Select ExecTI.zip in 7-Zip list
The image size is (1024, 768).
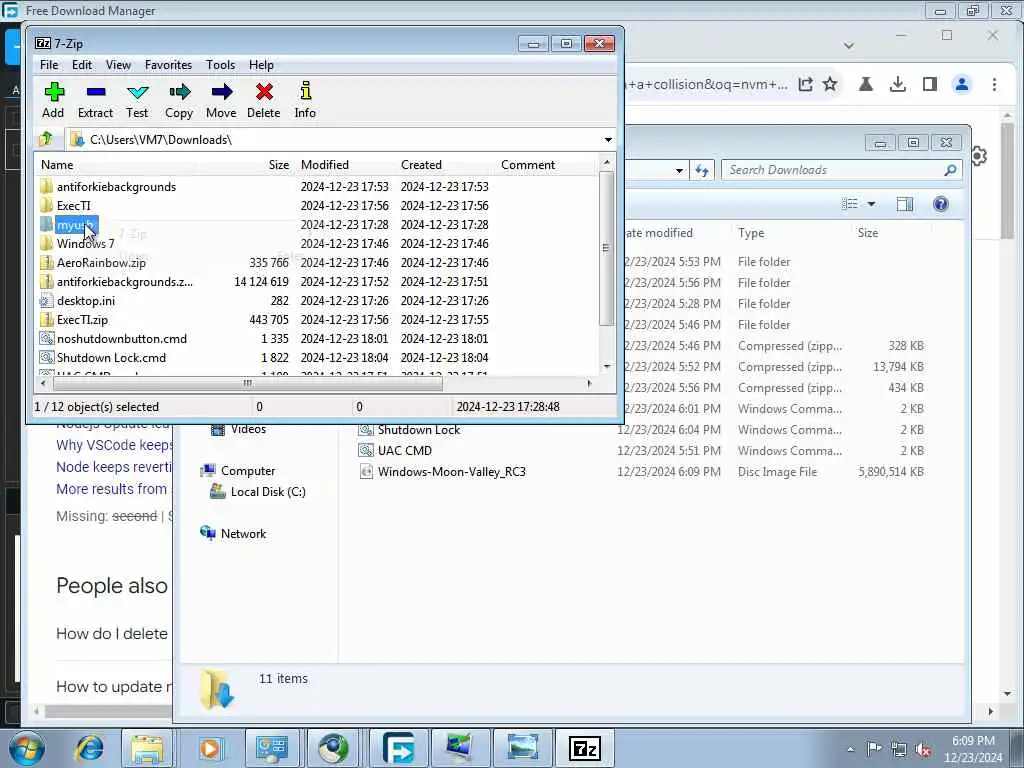(x=82, y=319)
